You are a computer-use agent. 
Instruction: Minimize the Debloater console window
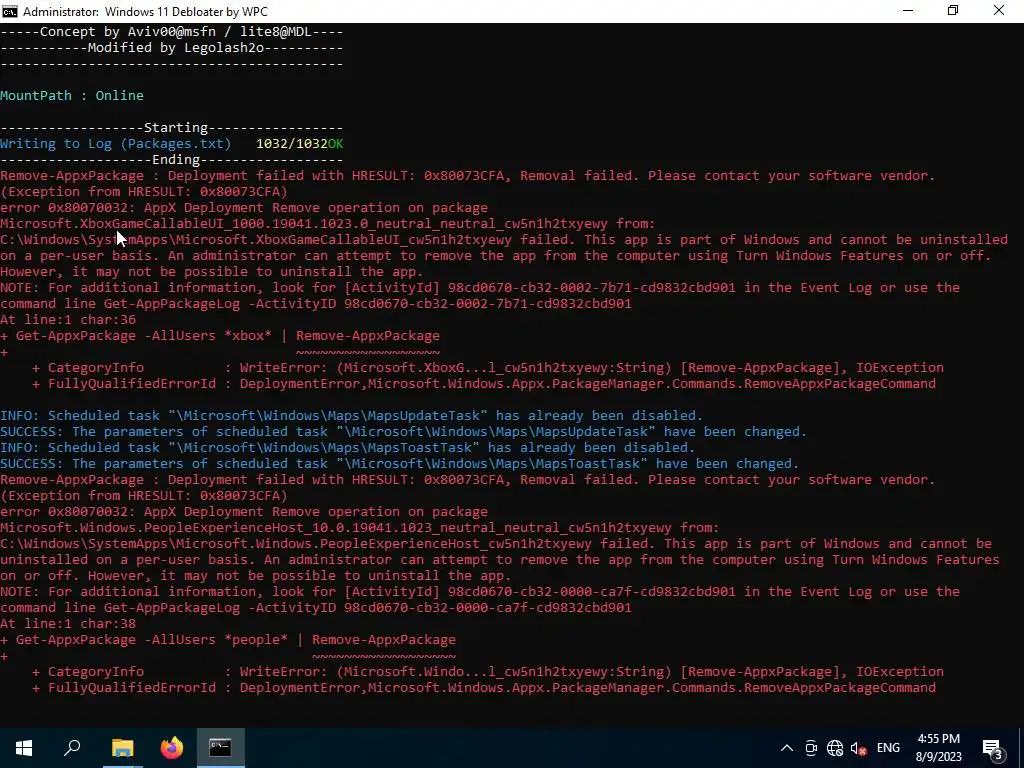click(908, 11)
